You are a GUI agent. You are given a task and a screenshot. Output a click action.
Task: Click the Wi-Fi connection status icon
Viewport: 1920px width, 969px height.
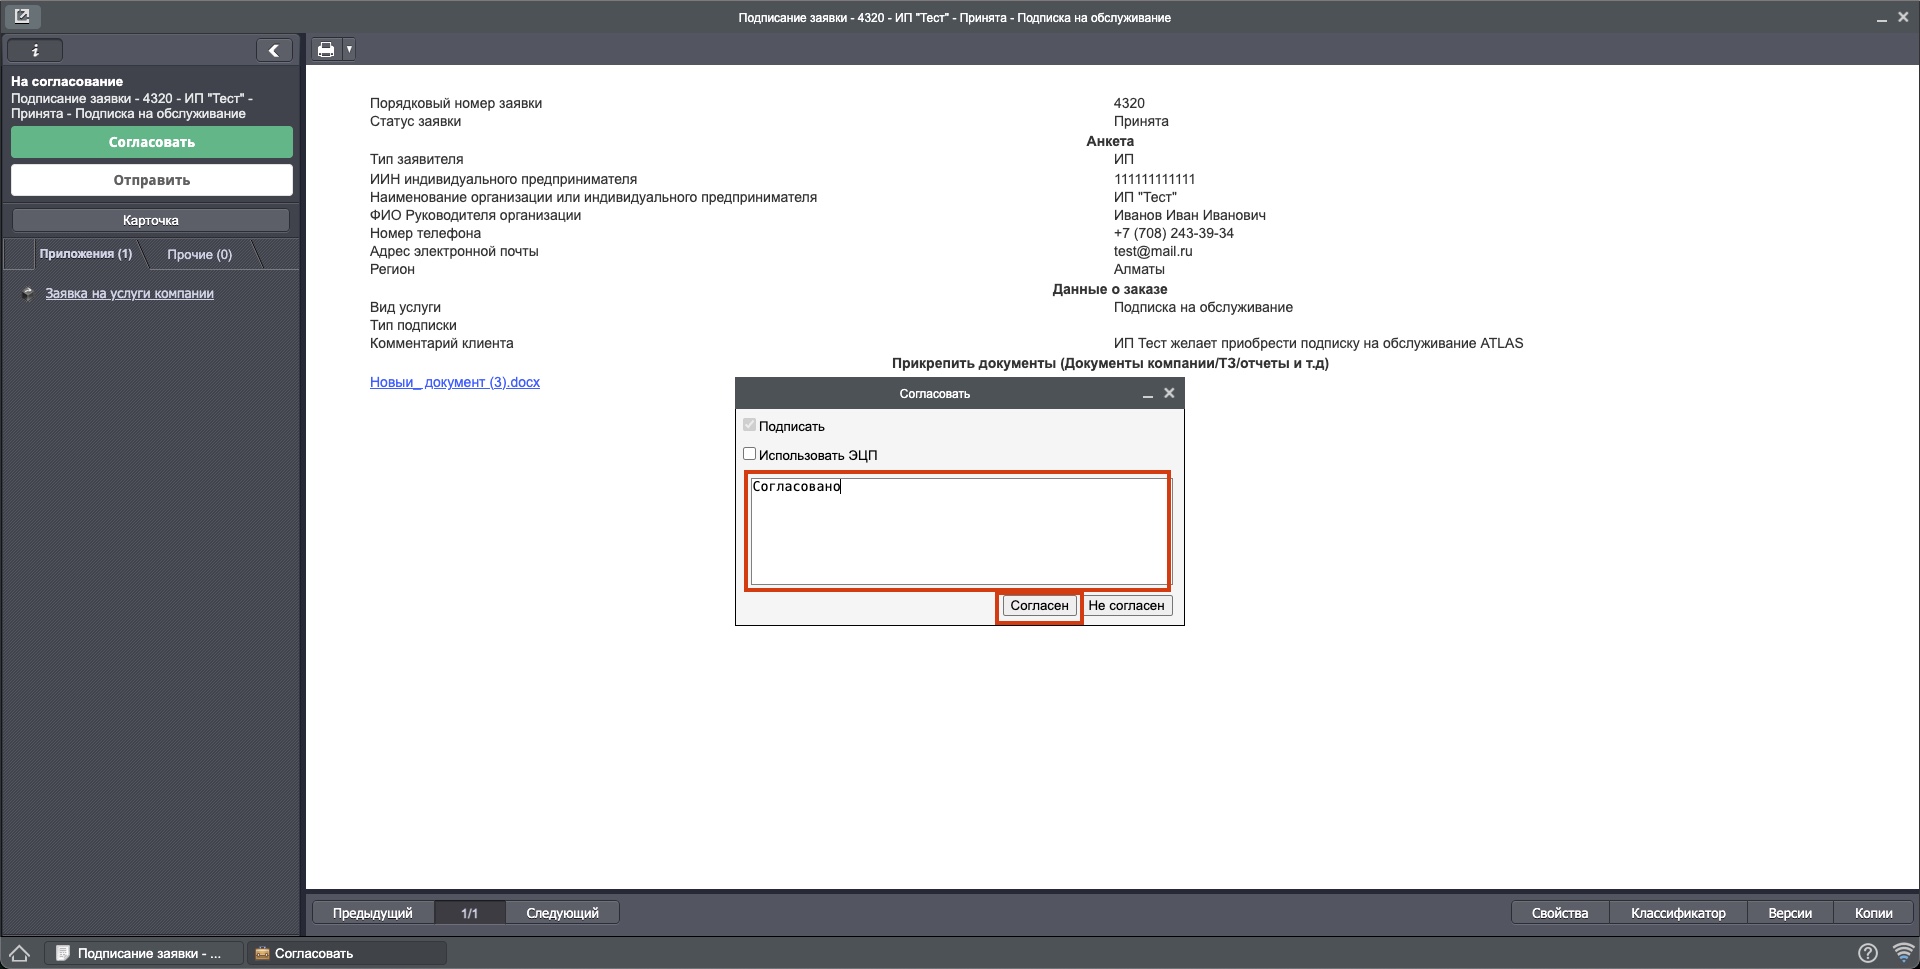pos(1903,953)
